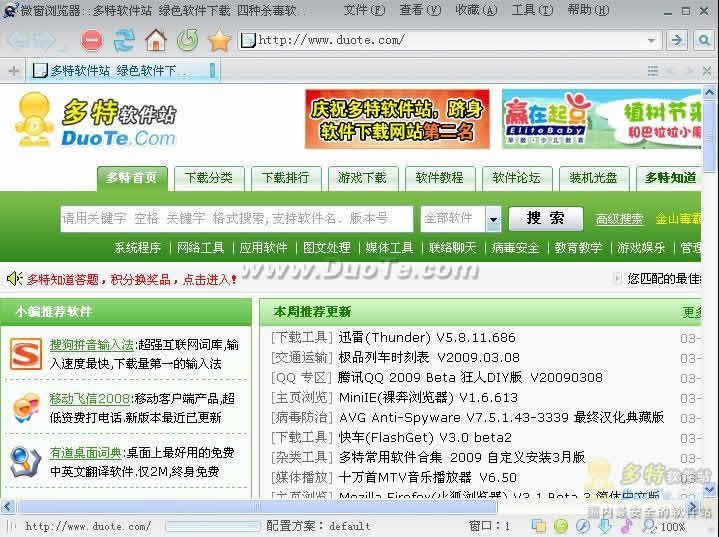This screenshot has width=719, height=537.
Task: Open the 全部软件 category dropdown
Action: tap(493, 219)
